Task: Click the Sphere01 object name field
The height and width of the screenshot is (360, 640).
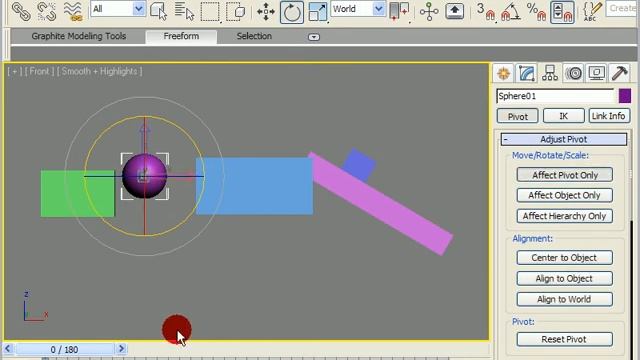Action: (x=555, y=96)
